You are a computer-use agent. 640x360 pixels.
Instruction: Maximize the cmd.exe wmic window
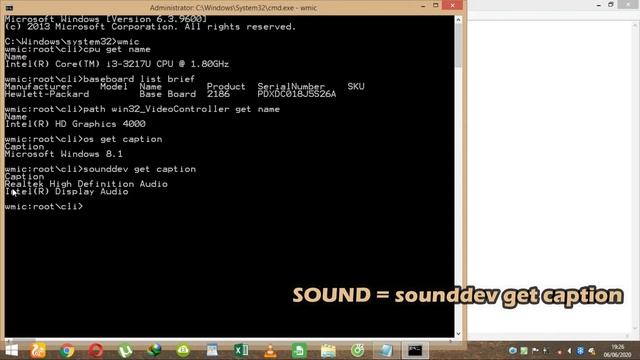pos(436,6)
